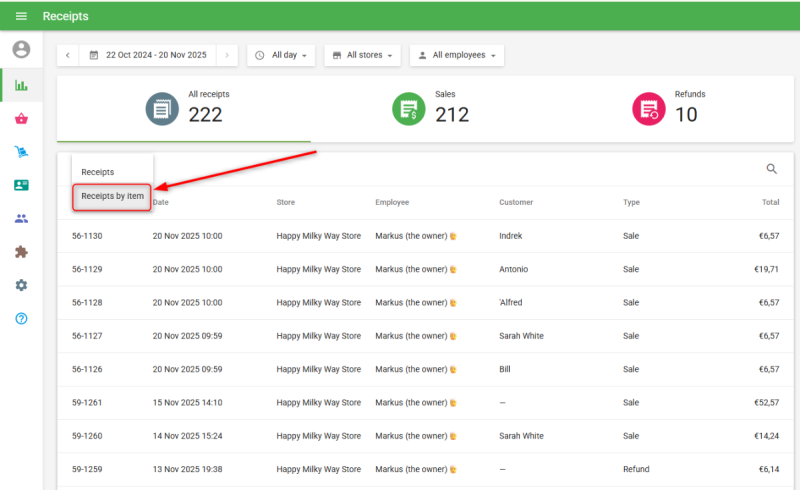The width and height of the screenshot is (800, 490).
Task: Expand the All day time dropdown
Action: tap(281, 55)
